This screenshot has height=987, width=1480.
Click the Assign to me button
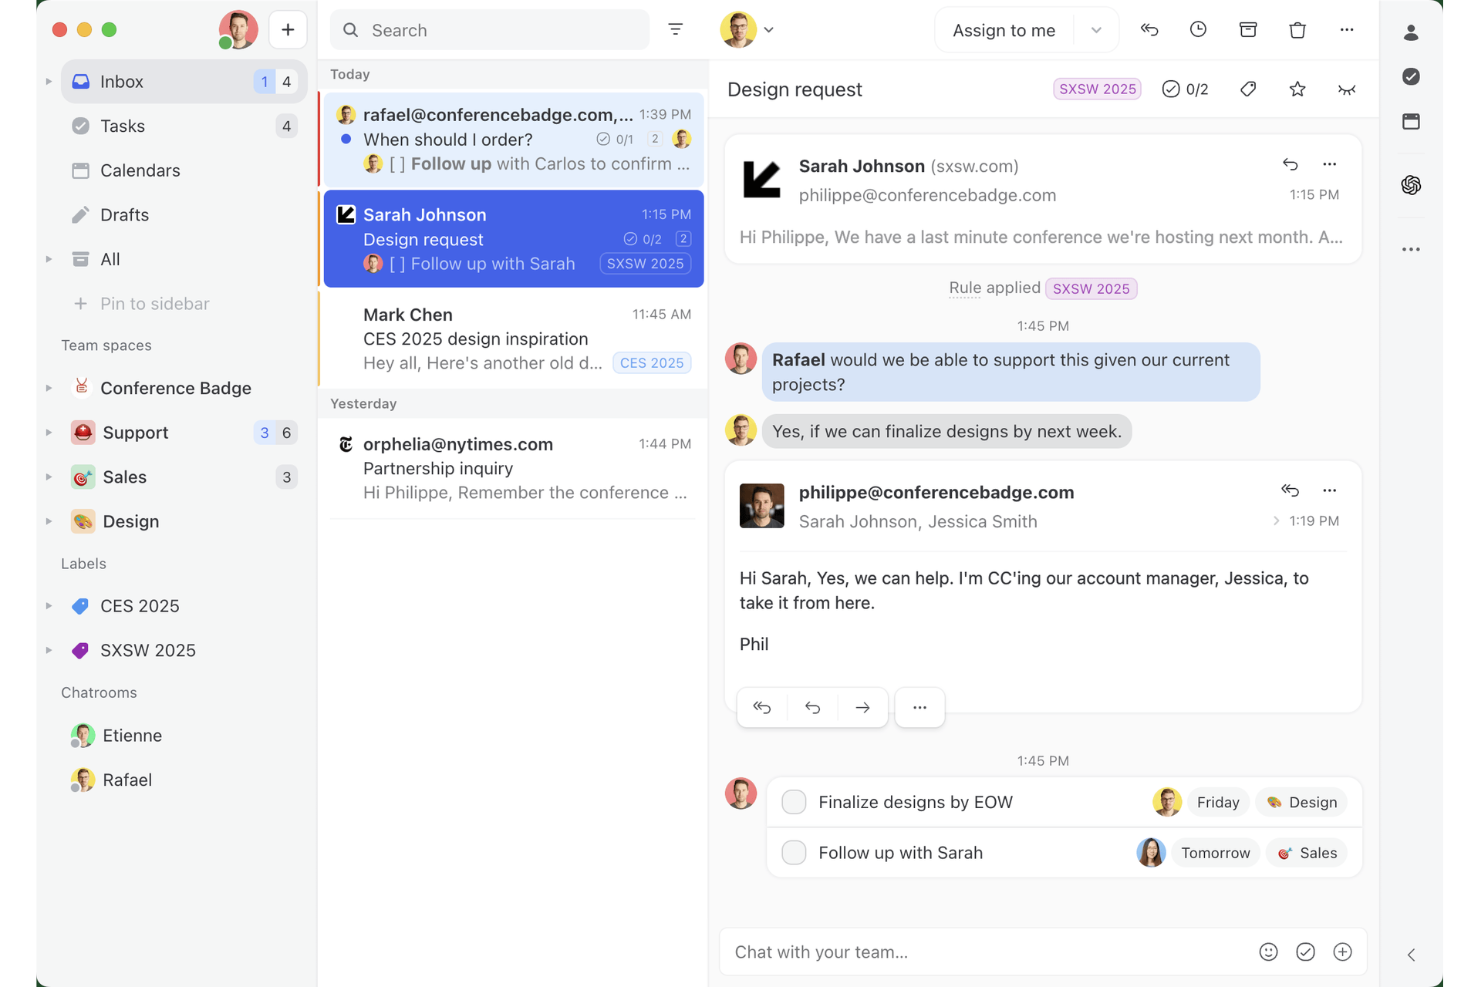(1004, 30)
